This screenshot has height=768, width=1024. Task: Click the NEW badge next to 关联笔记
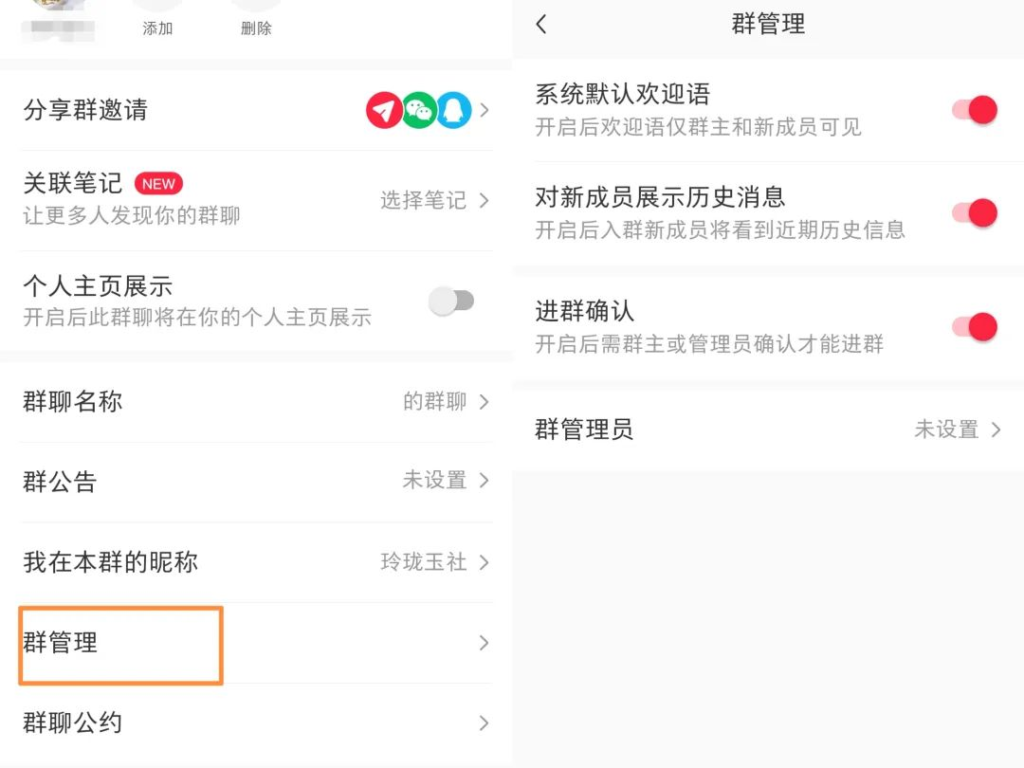(x=158, y=183)
